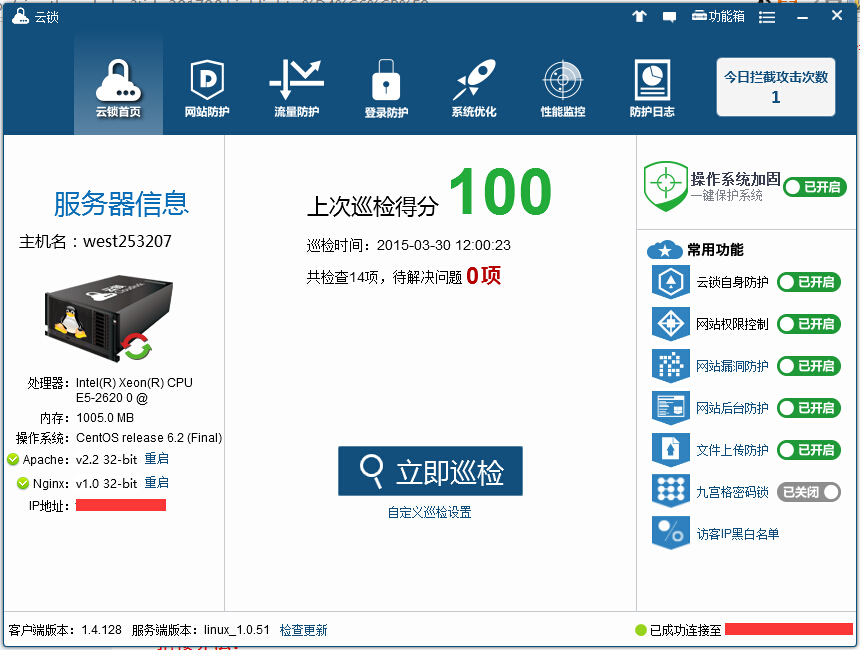860x650 pixels.
Task: Click the 立即巡检 inspect now button
Action: coord(430,471)
